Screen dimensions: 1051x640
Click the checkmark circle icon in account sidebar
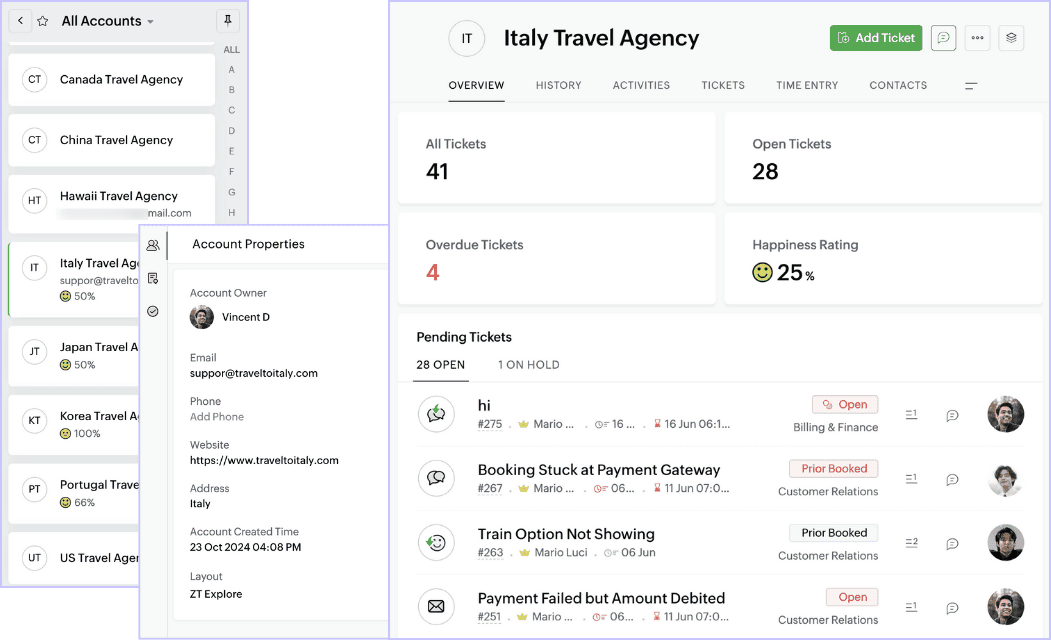153,311
